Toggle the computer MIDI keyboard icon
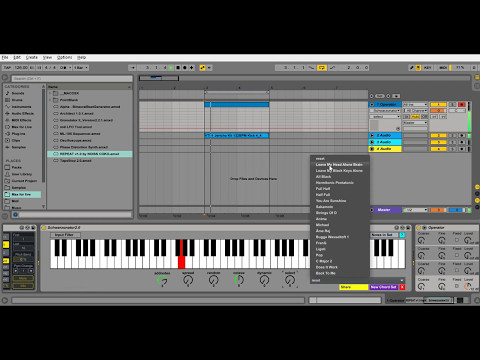The height and width of the screenshot is (360, 480). click(x=418, y=68)
